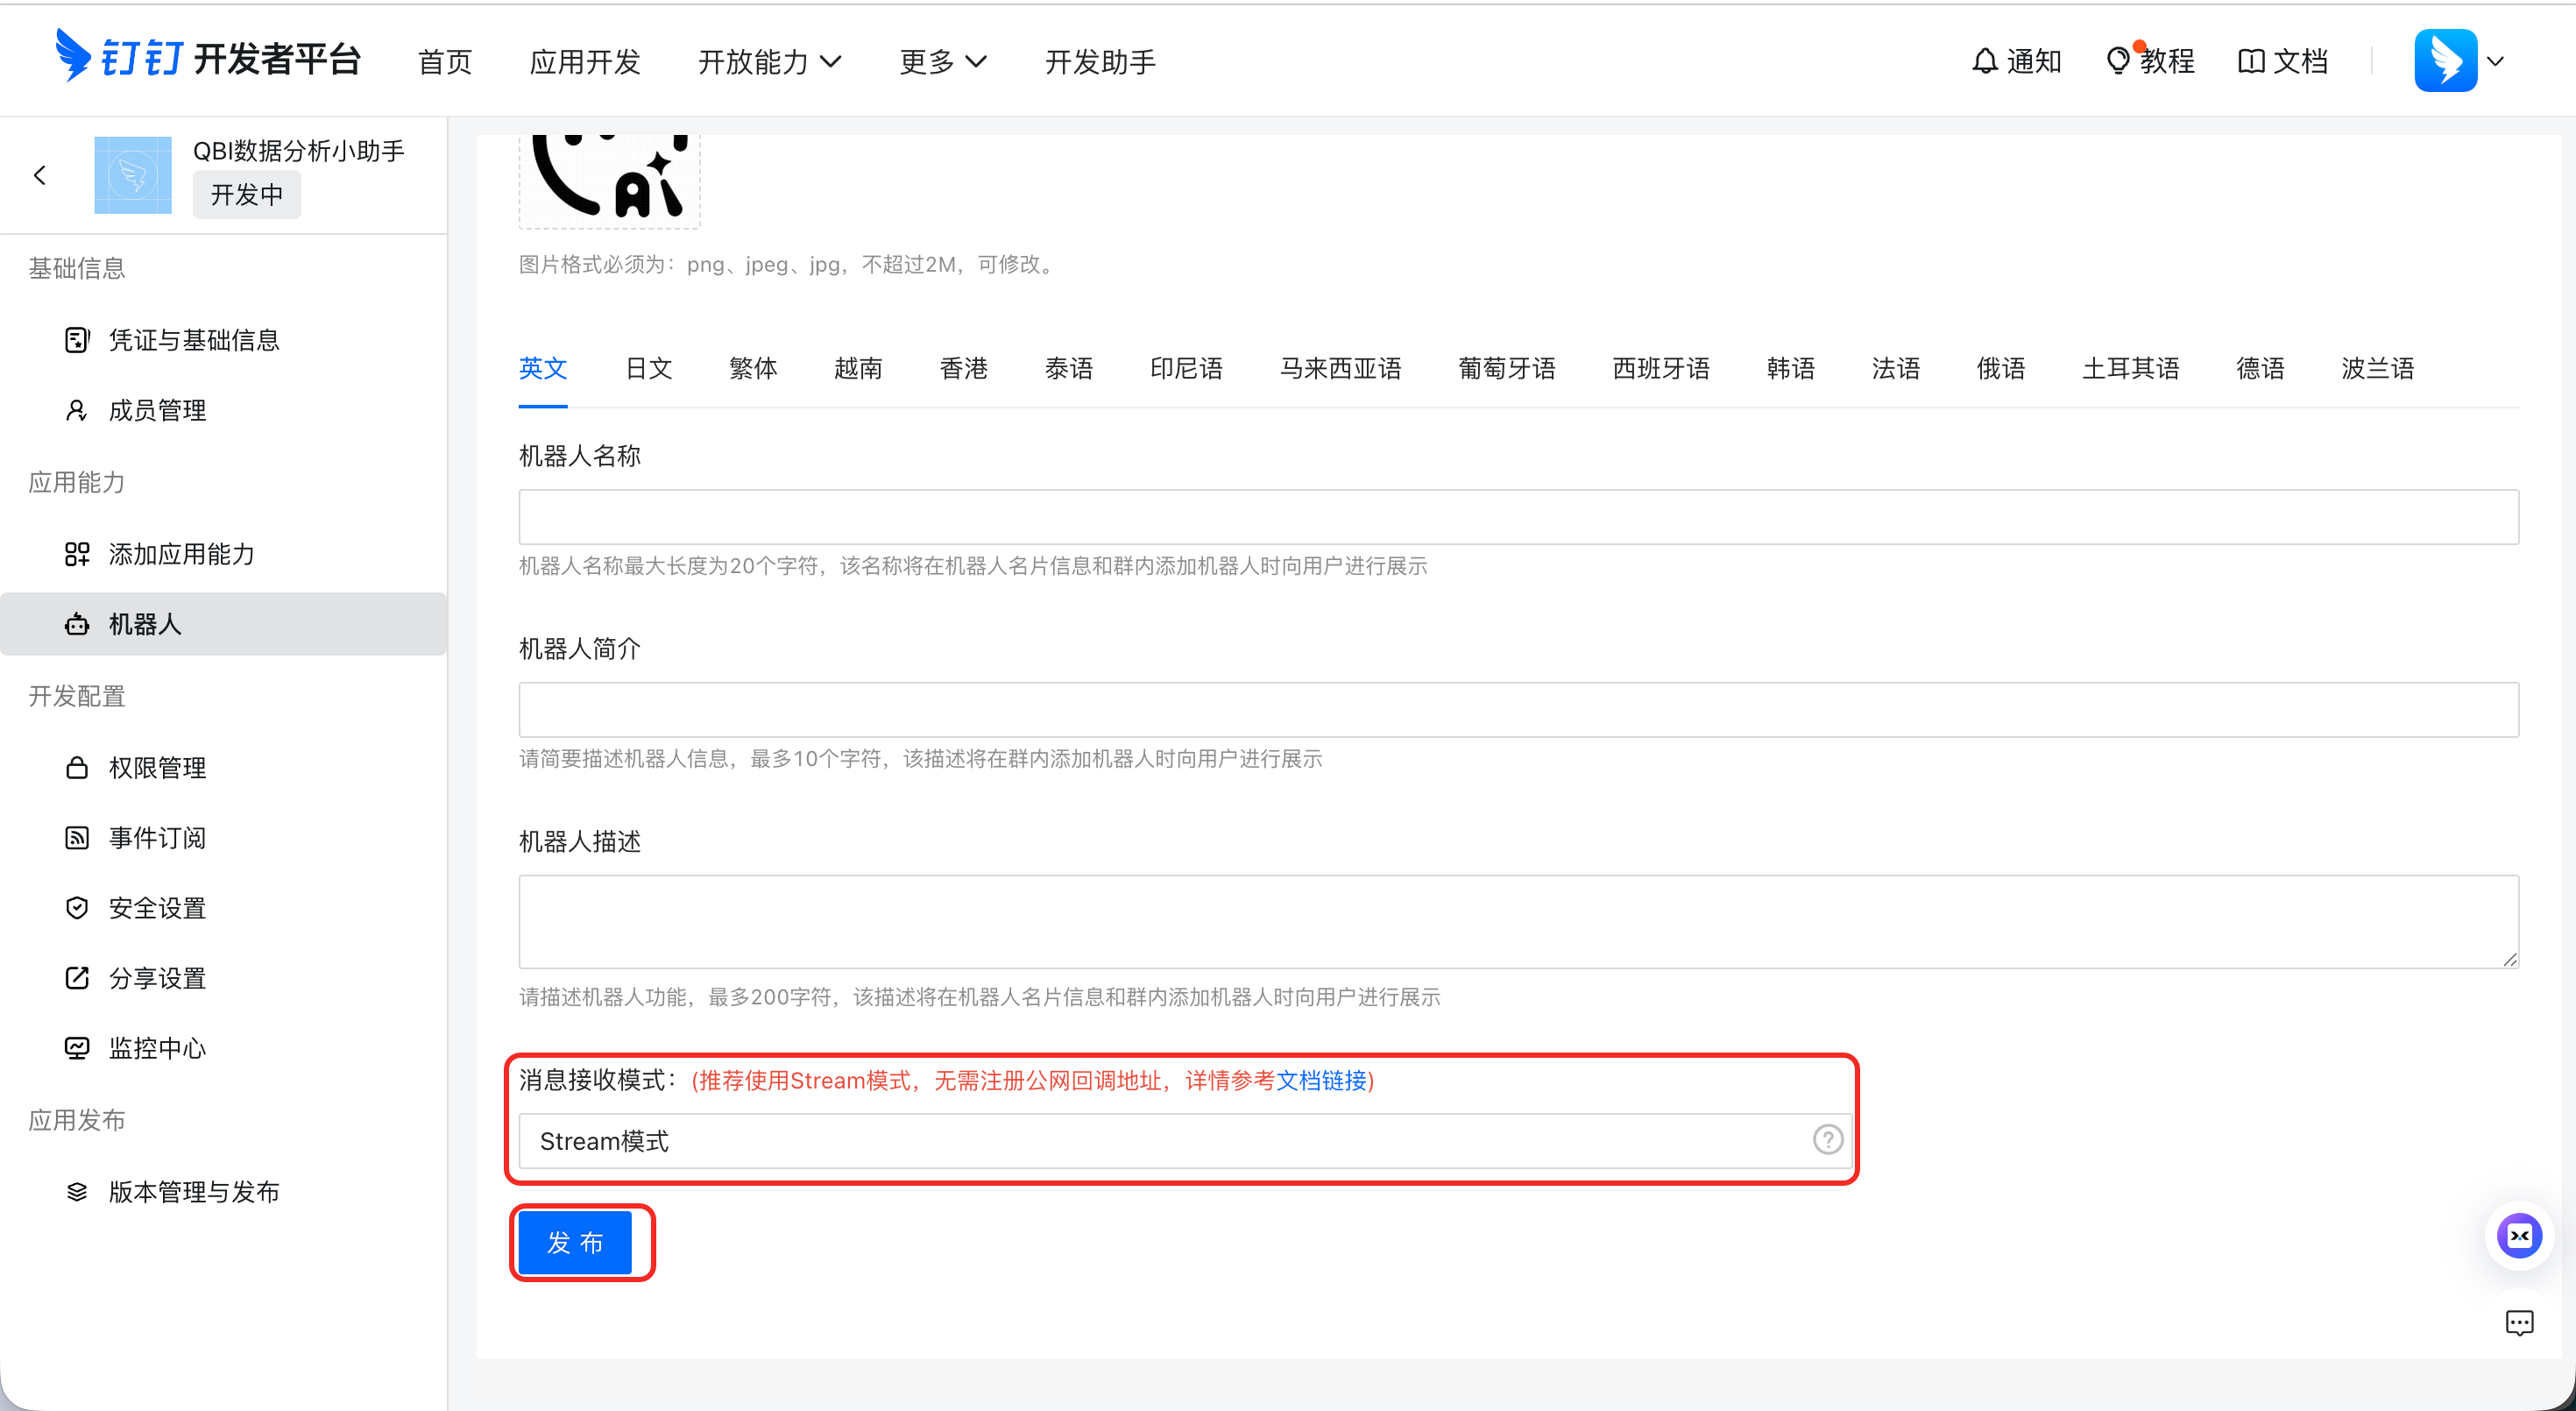
Task: Click the member management person icon
Action: (77, 410)
